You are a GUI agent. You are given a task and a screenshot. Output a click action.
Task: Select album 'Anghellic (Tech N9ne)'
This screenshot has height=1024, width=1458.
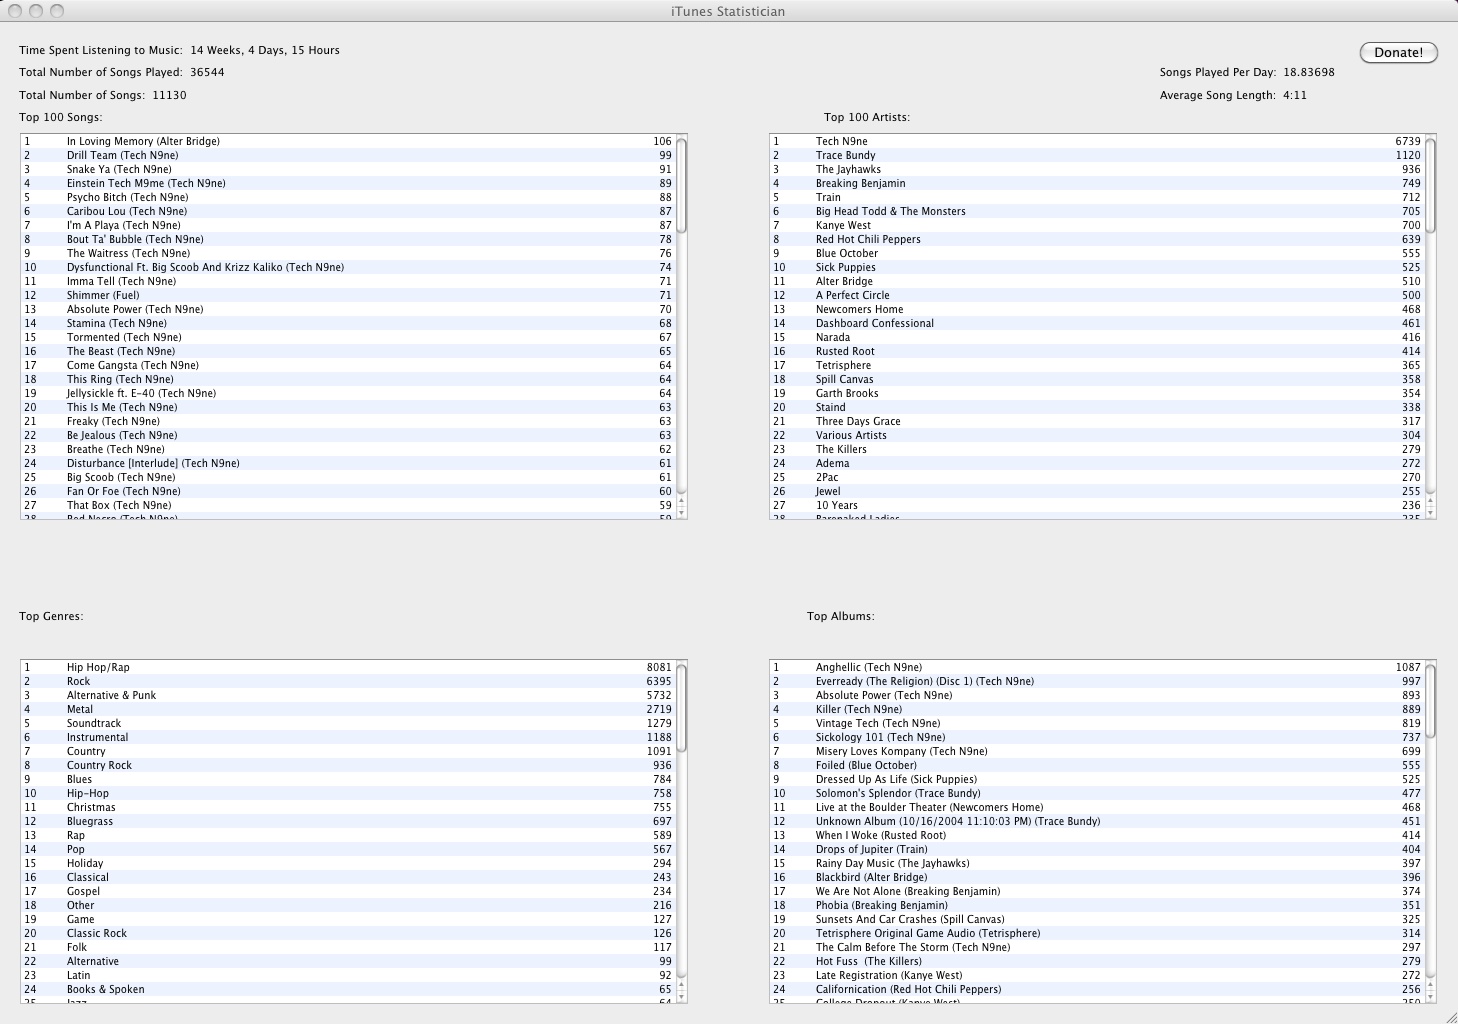coord(1097,667)
